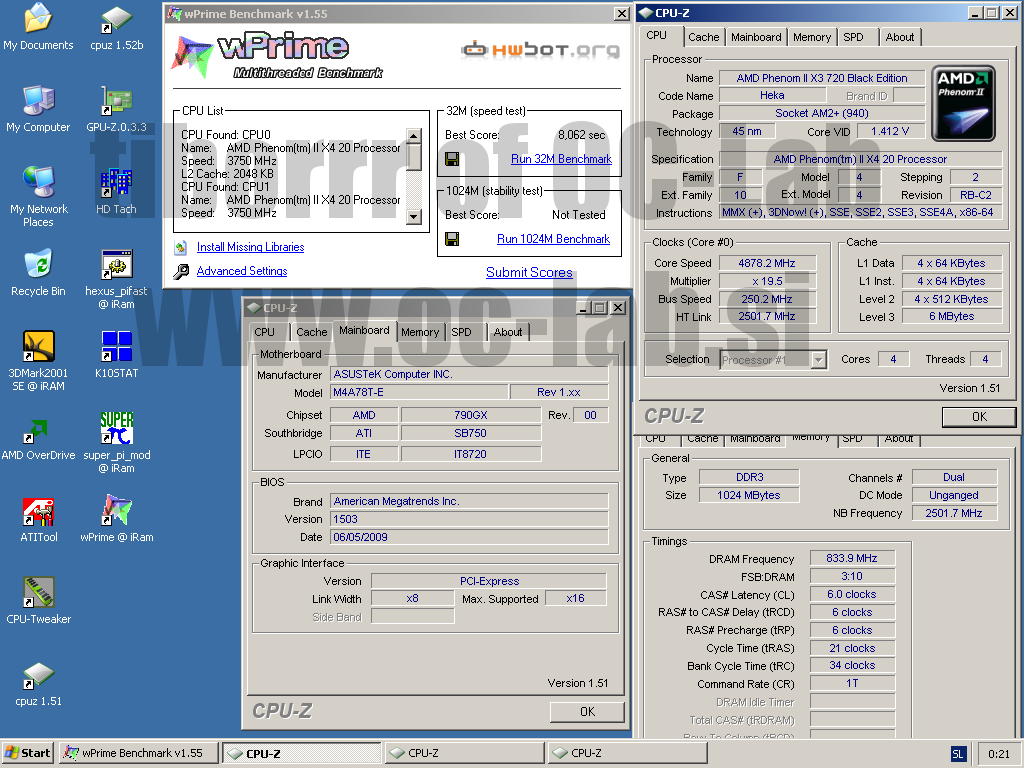The height and width of the screenshot is (768, 1024).
Task: Click the 8,062 sec best score
Action: tap(581, 135)
